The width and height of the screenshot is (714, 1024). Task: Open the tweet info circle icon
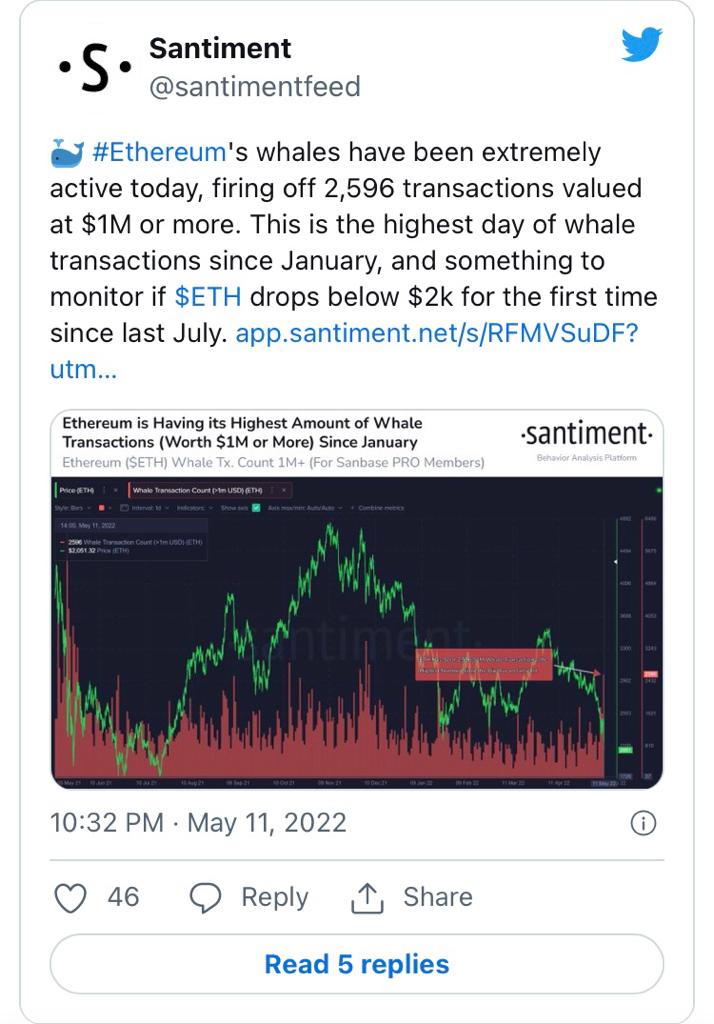point(643,823)
